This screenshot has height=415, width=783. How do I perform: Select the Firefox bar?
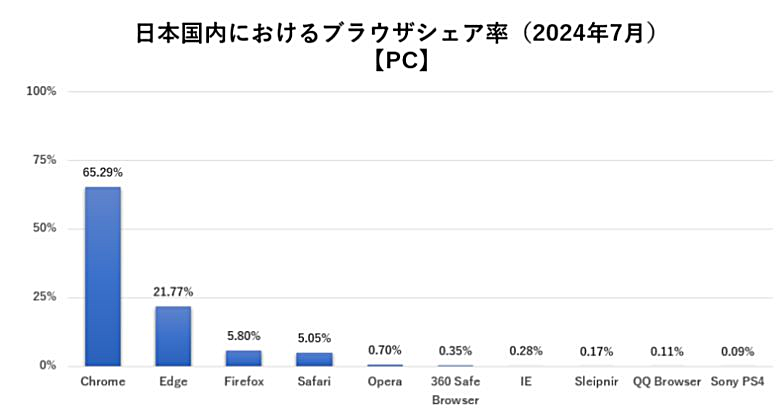243,357
